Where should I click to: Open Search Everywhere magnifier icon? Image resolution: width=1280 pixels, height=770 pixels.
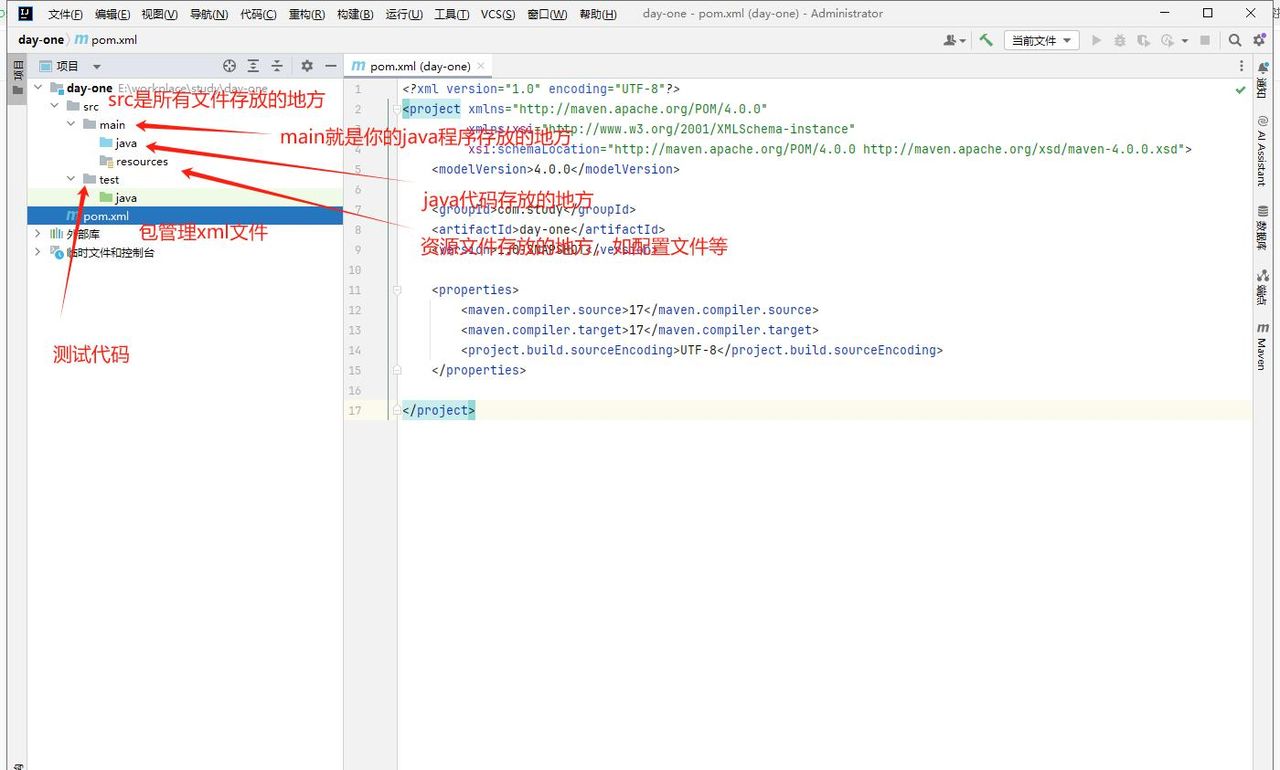pos(1235,40)
